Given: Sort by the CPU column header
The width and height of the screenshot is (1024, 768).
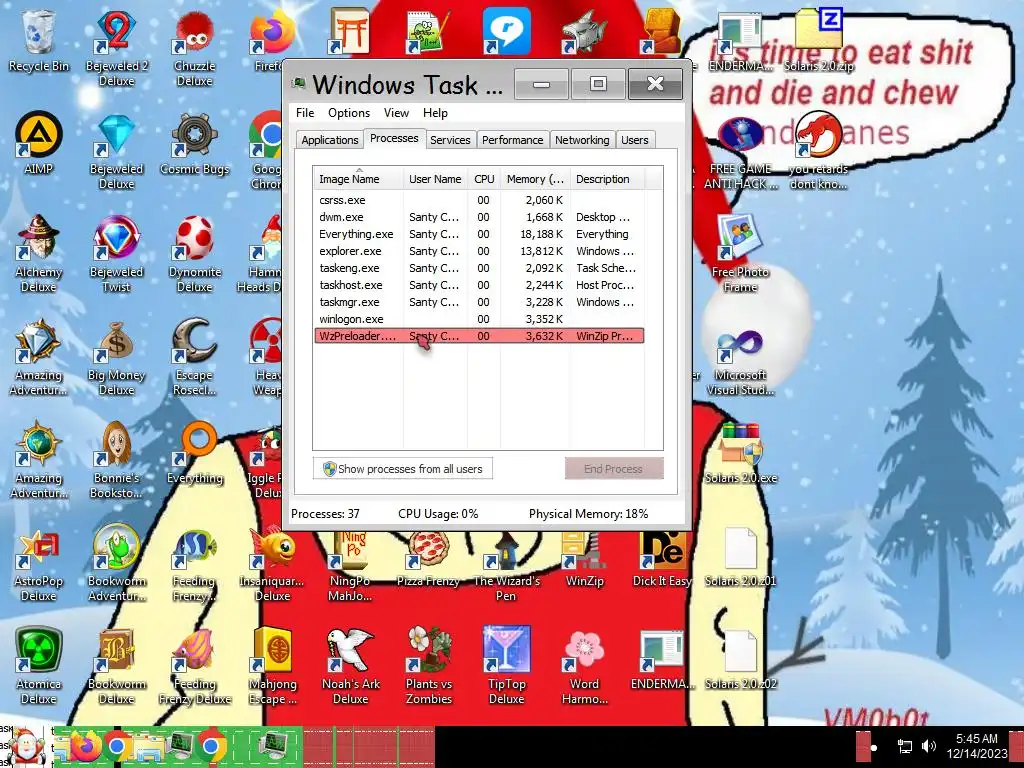Looking at the screenshot, I should point(484,179).
